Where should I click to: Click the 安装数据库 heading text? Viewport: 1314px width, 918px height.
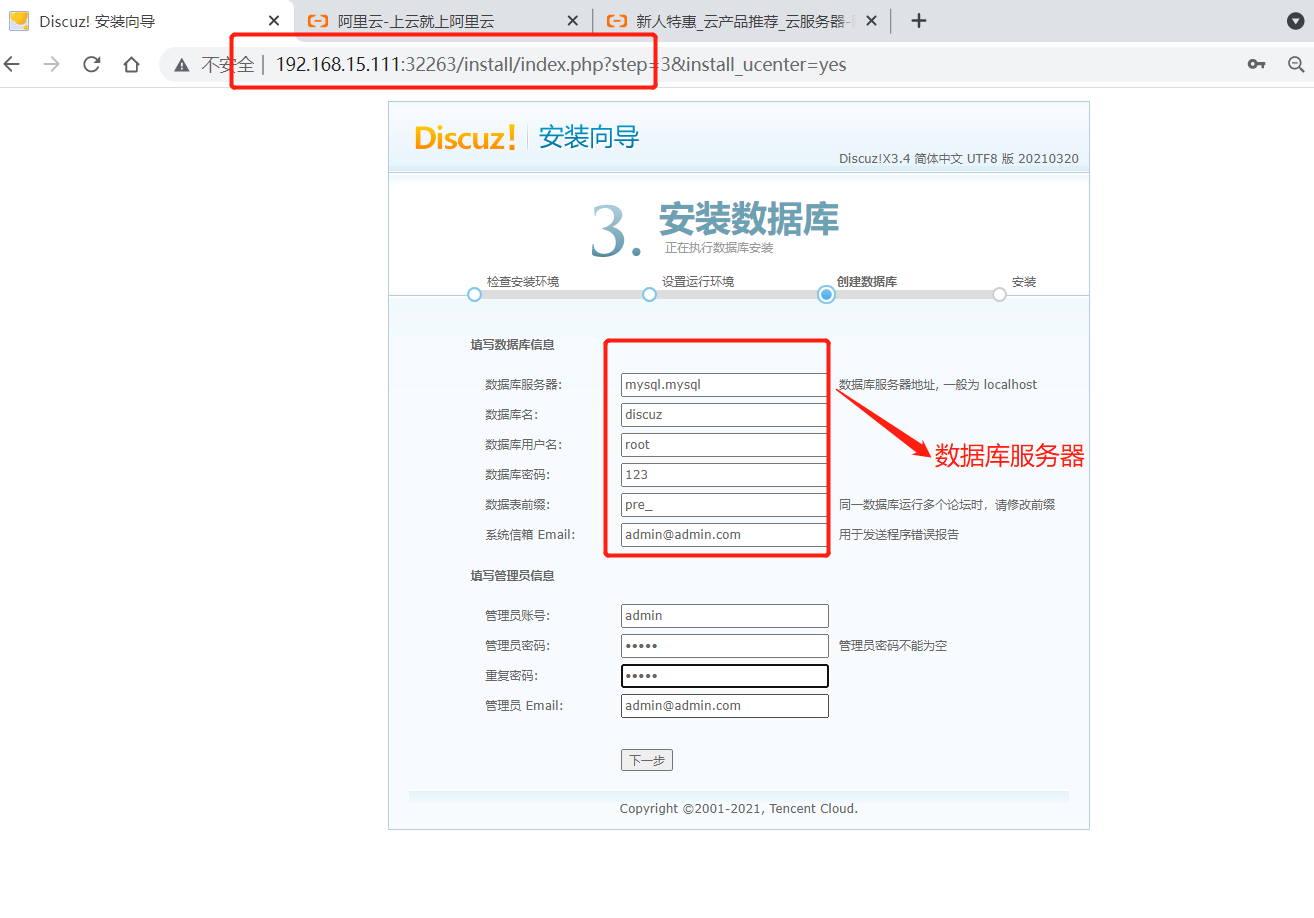748,219
